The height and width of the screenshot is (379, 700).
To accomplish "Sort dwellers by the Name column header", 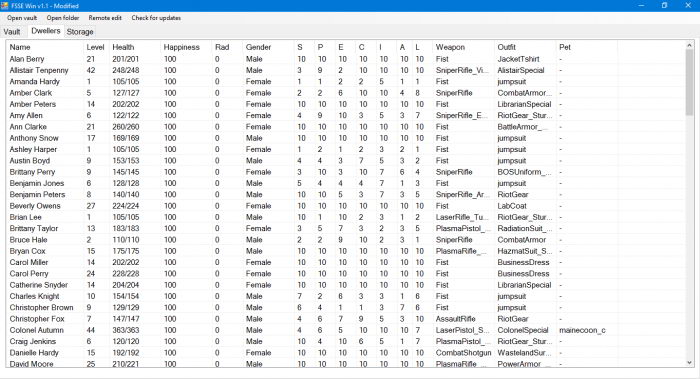I will pyautogui.click(x=45, y=47).
